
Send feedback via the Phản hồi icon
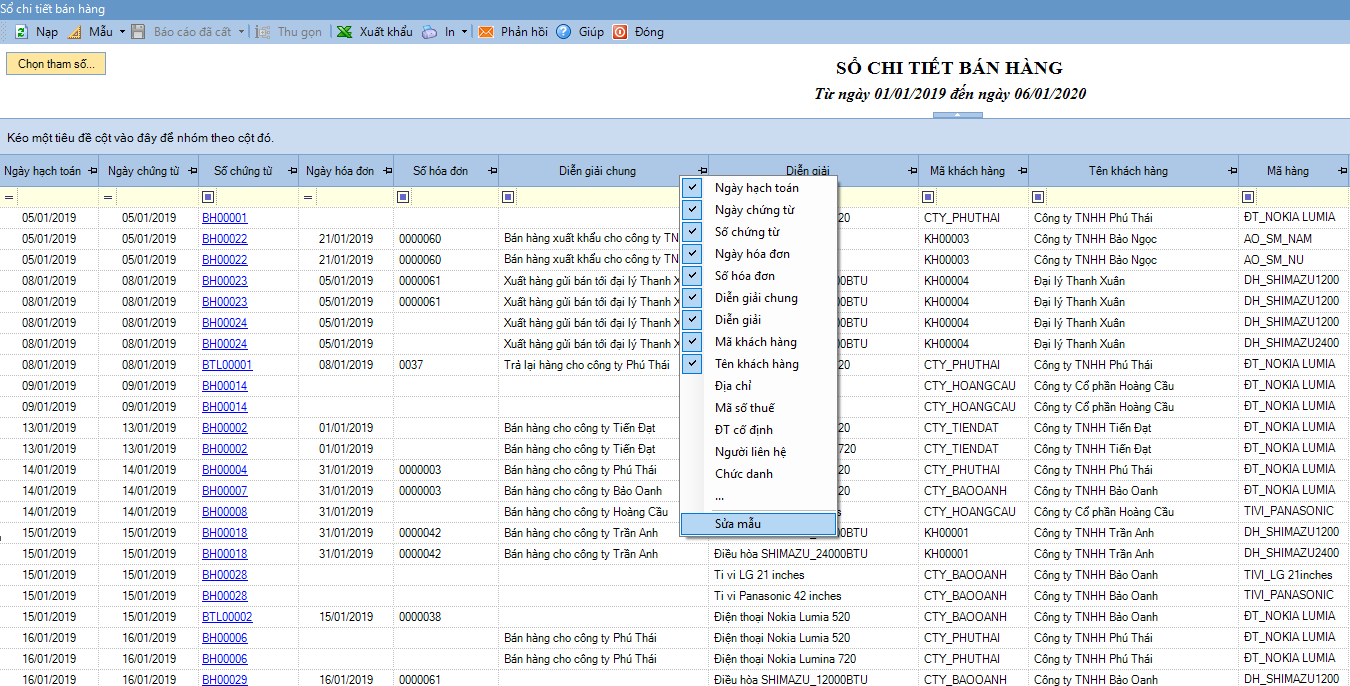[485, 31]
